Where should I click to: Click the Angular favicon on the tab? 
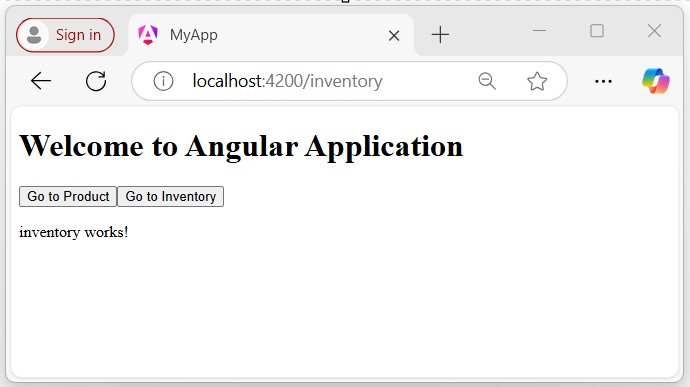148,35
